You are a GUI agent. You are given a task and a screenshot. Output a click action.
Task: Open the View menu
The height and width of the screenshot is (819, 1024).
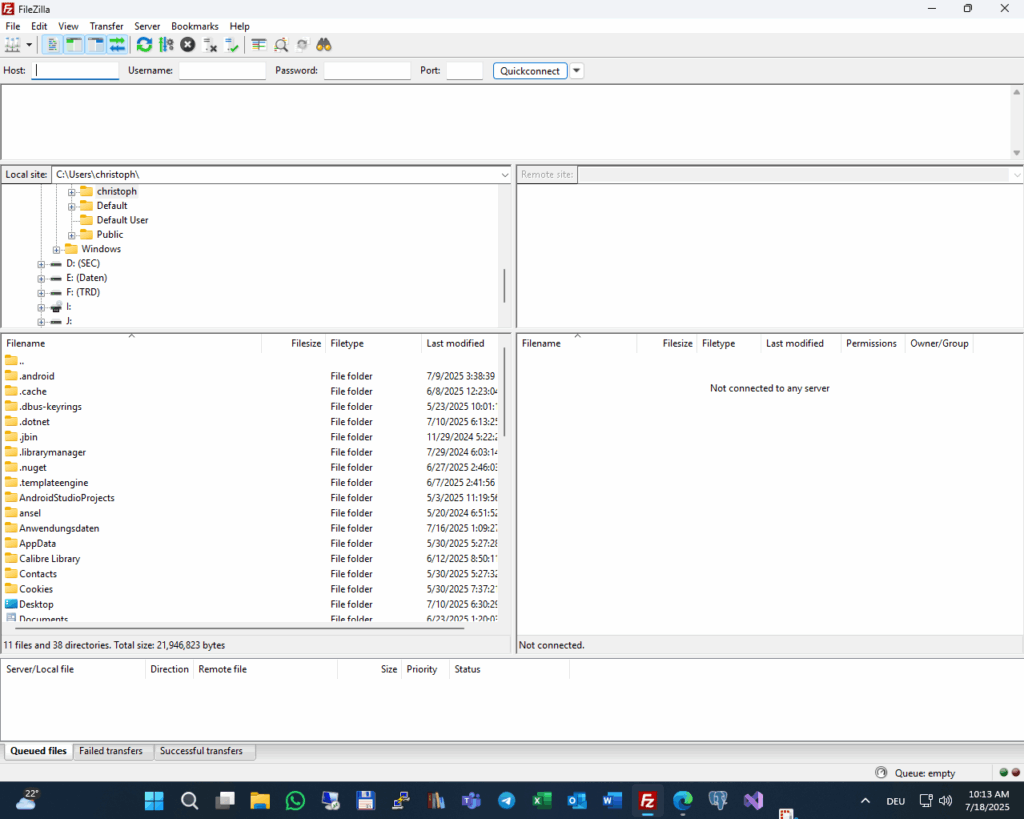(x=68, y=26)
